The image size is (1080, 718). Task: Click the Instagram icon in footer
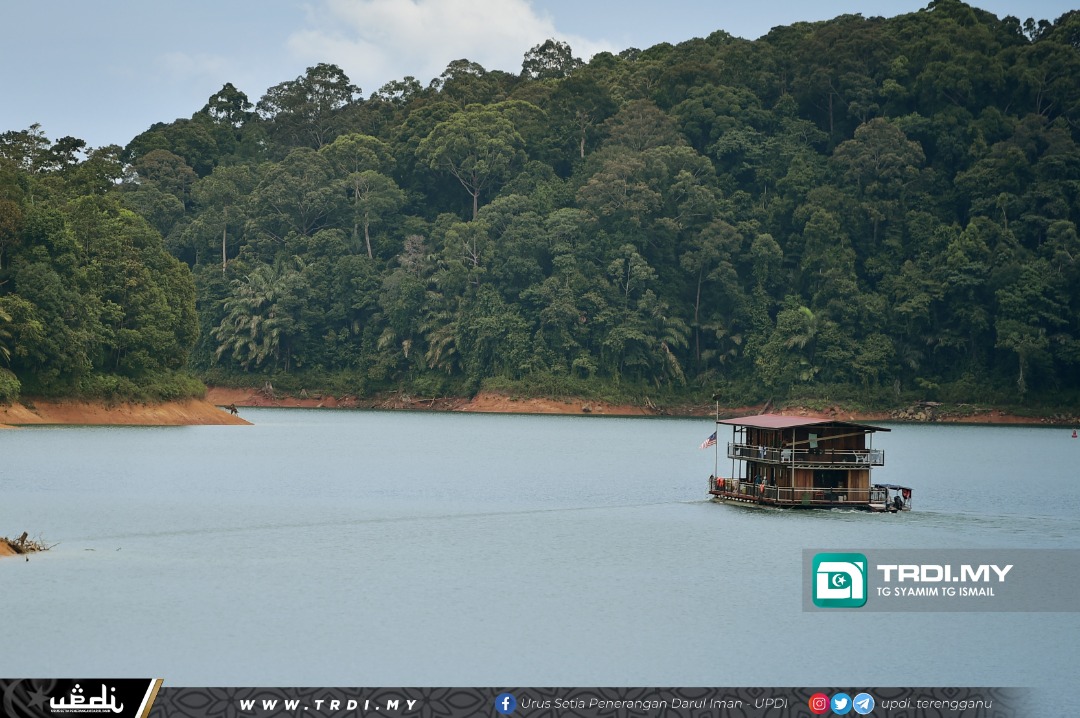[x=819, y=703]
